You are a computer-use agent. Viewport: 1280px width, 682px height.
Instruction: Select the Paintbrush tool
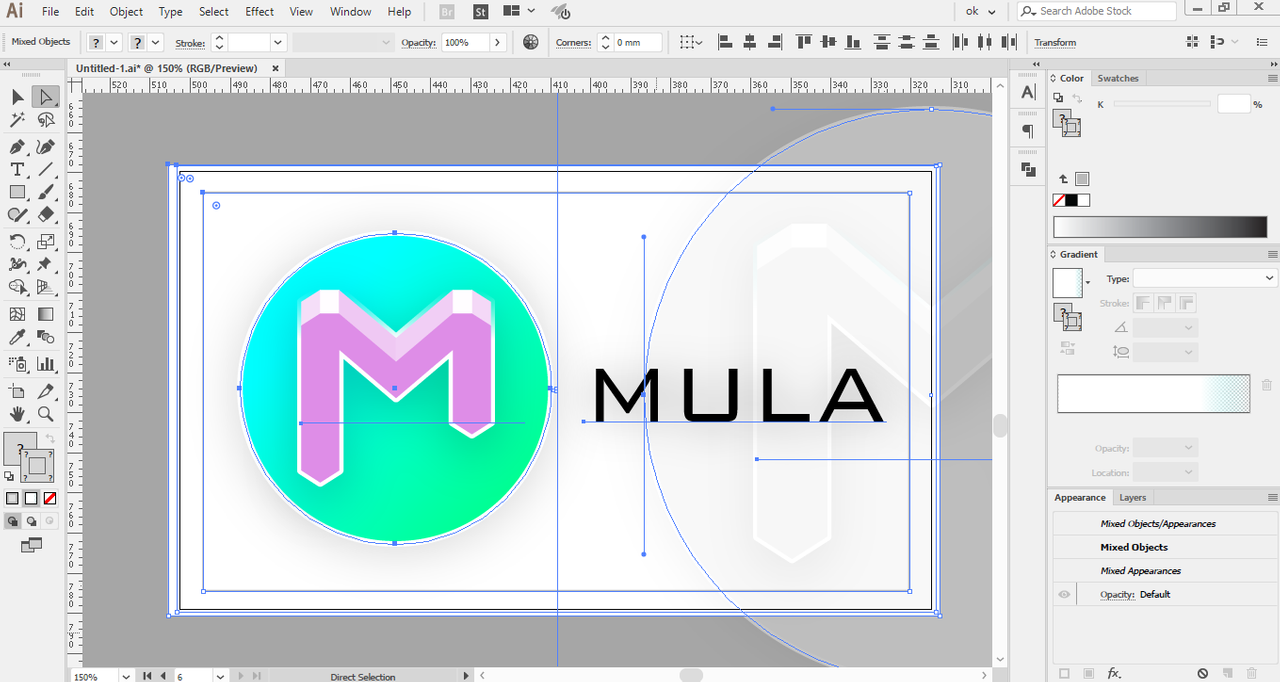click(45, 192)
